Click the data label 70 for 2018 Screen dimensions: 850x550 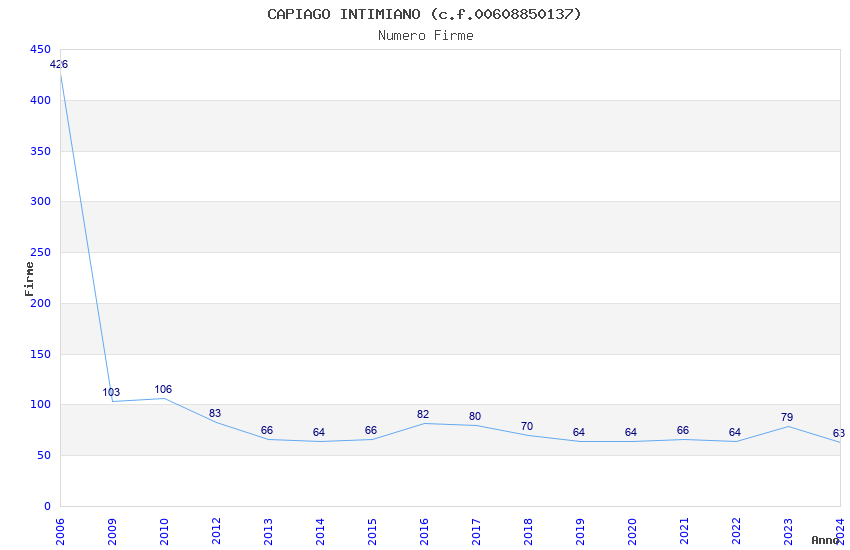tap(527, 426)
